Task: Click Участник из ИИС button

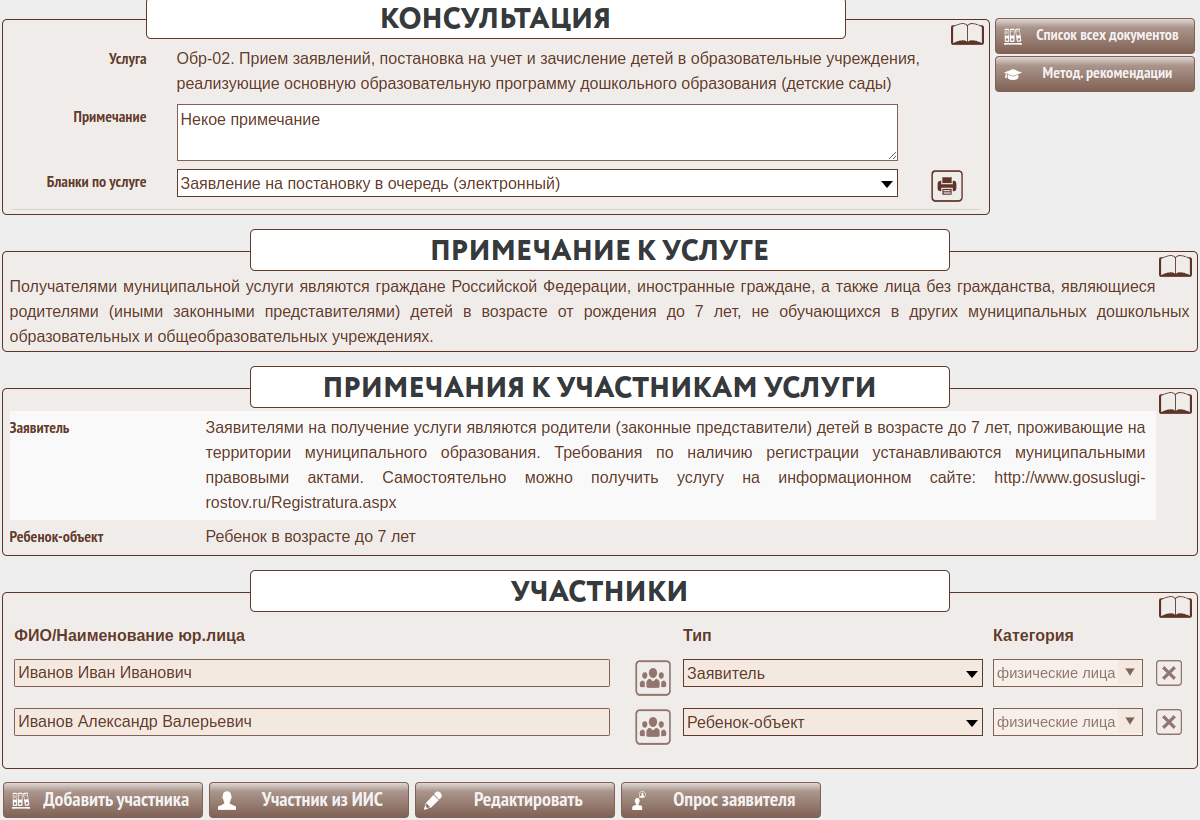Action: click(x=309, y=800)
